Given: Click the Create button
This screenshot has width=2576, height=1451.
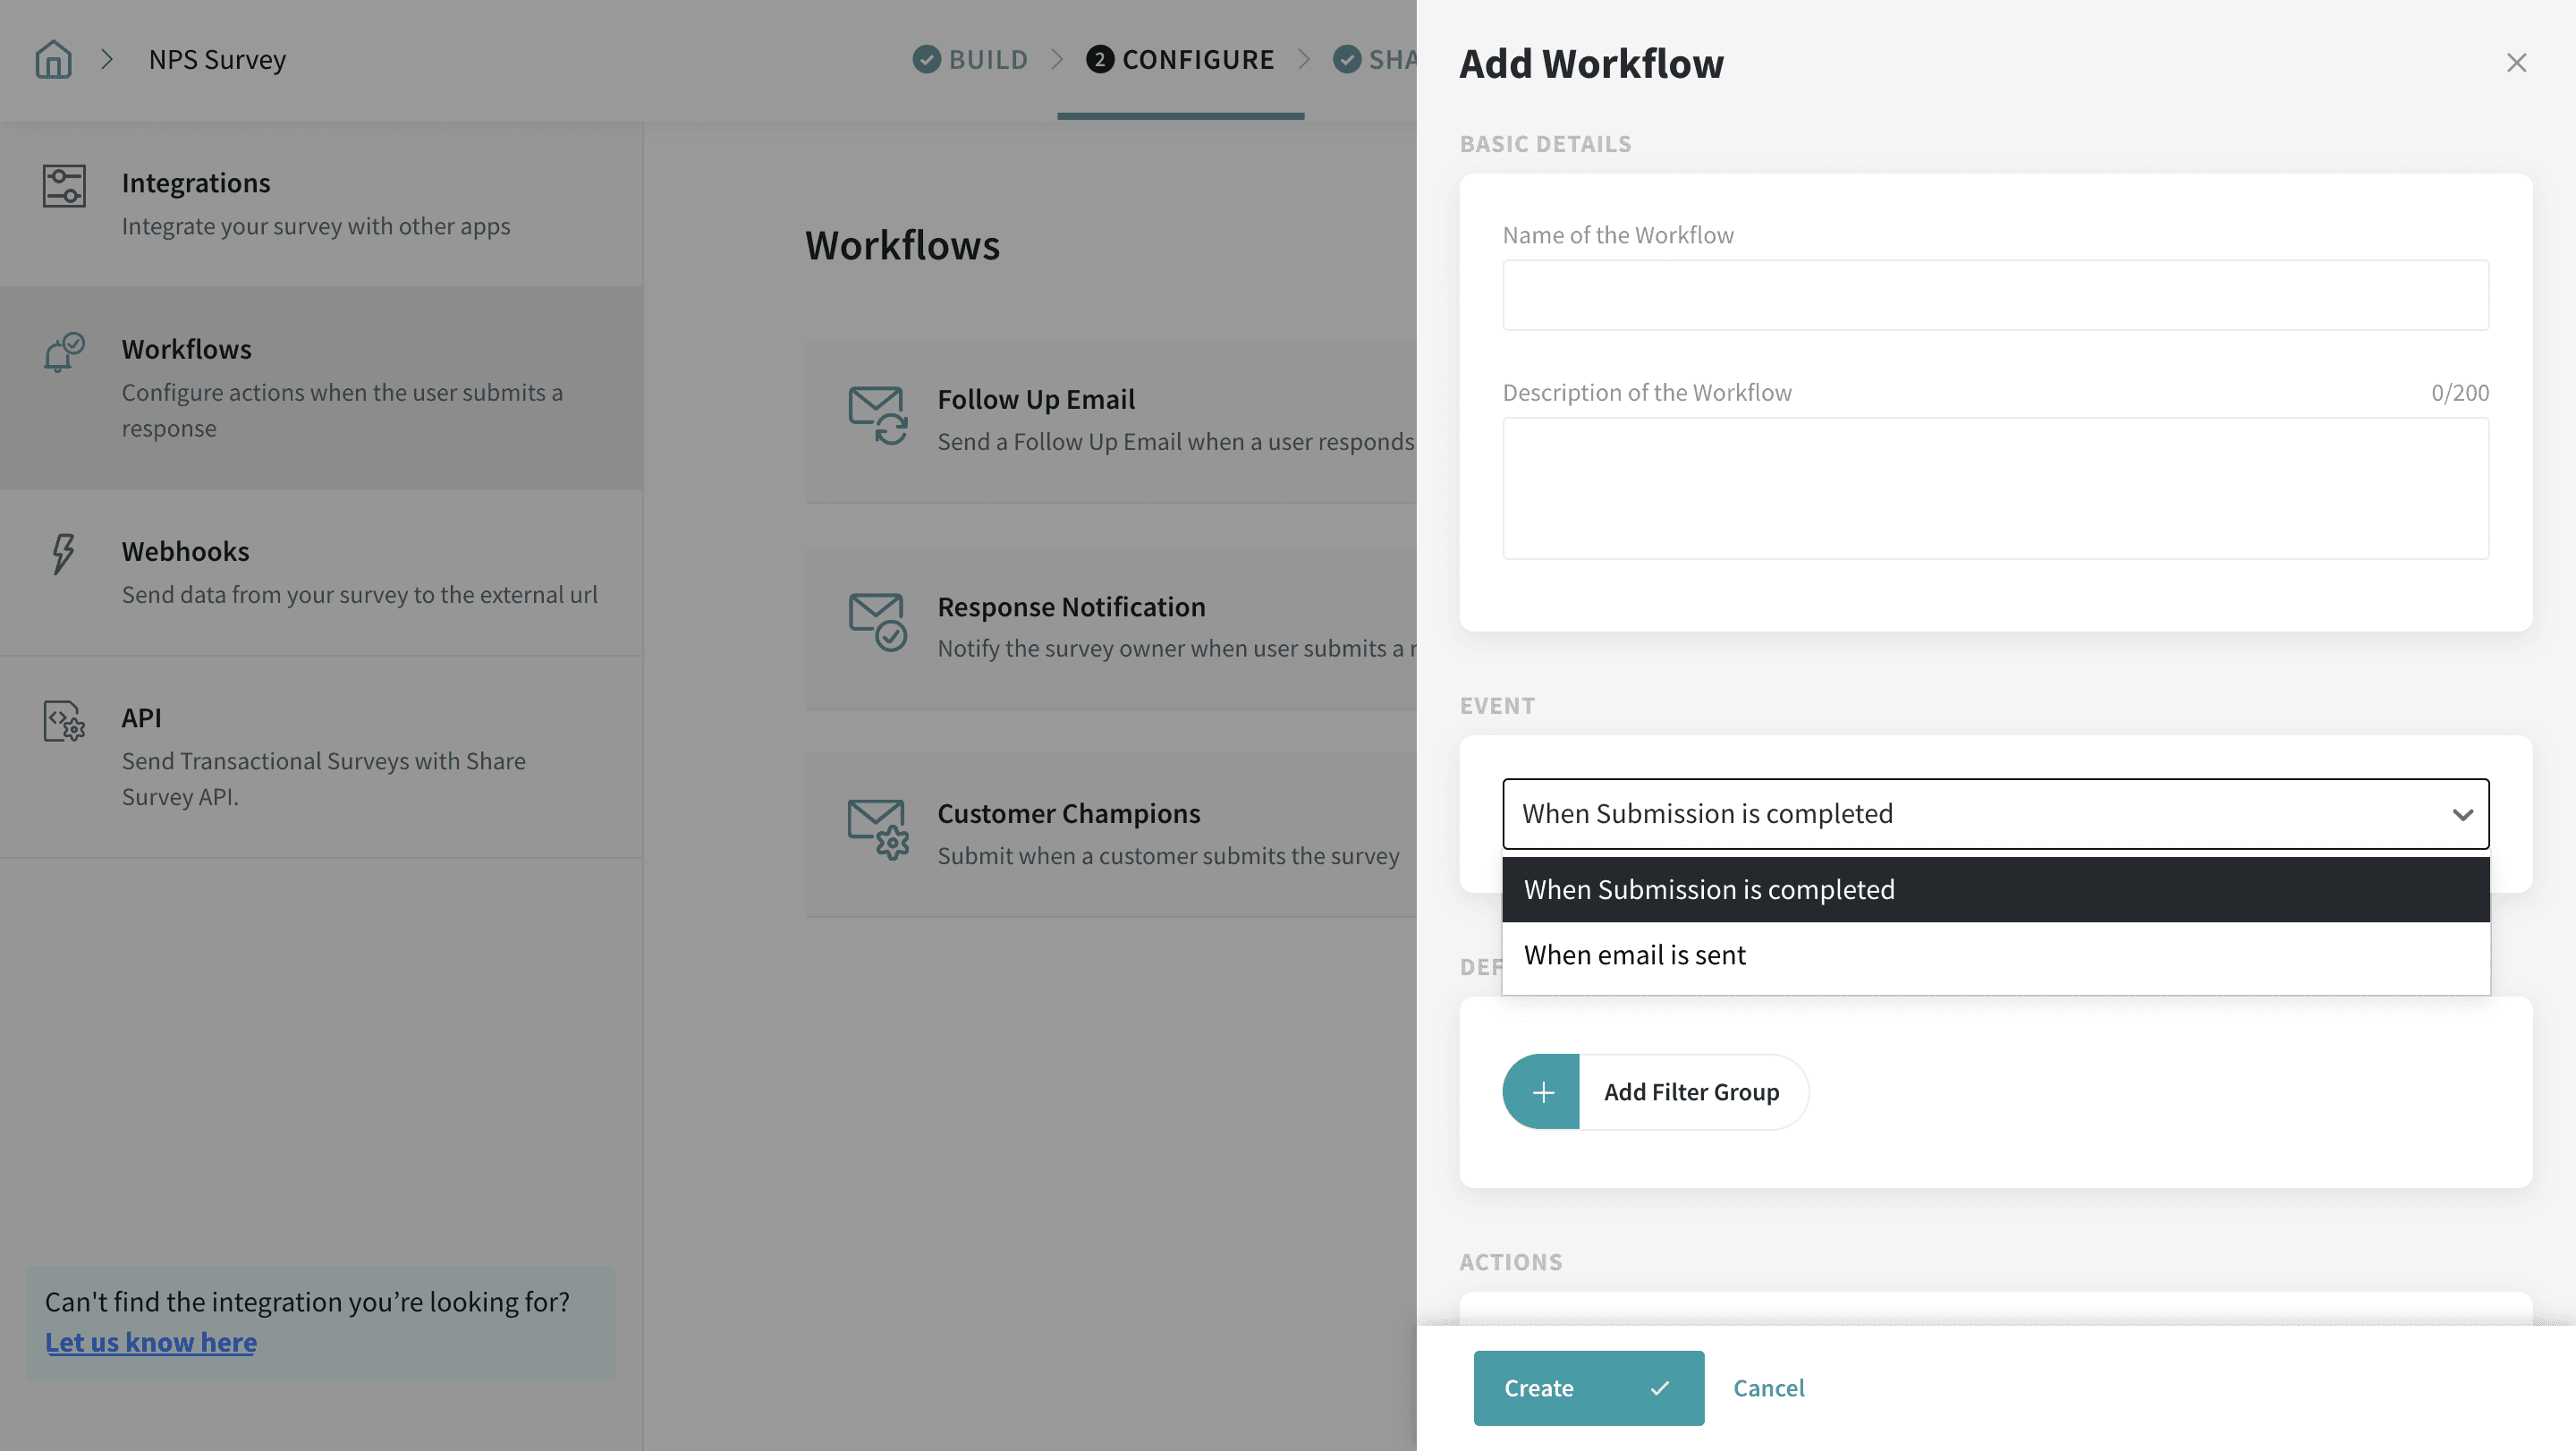Looking at the screenshot, I should [1587, 1388].
